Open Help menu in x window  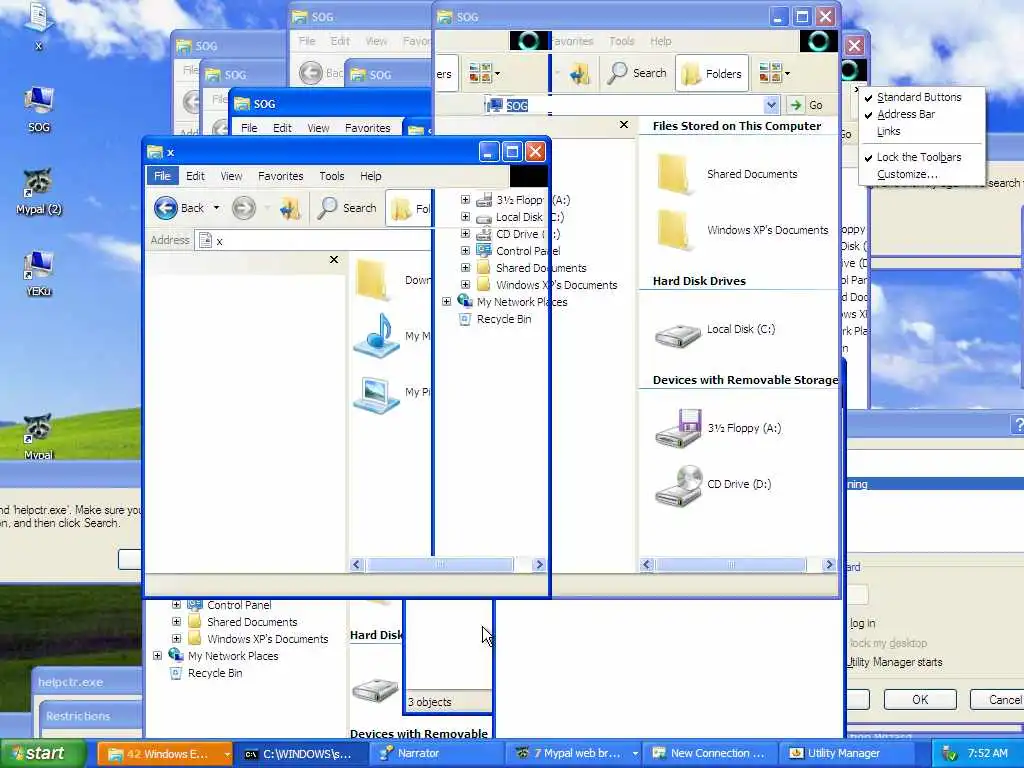(370, 176)
